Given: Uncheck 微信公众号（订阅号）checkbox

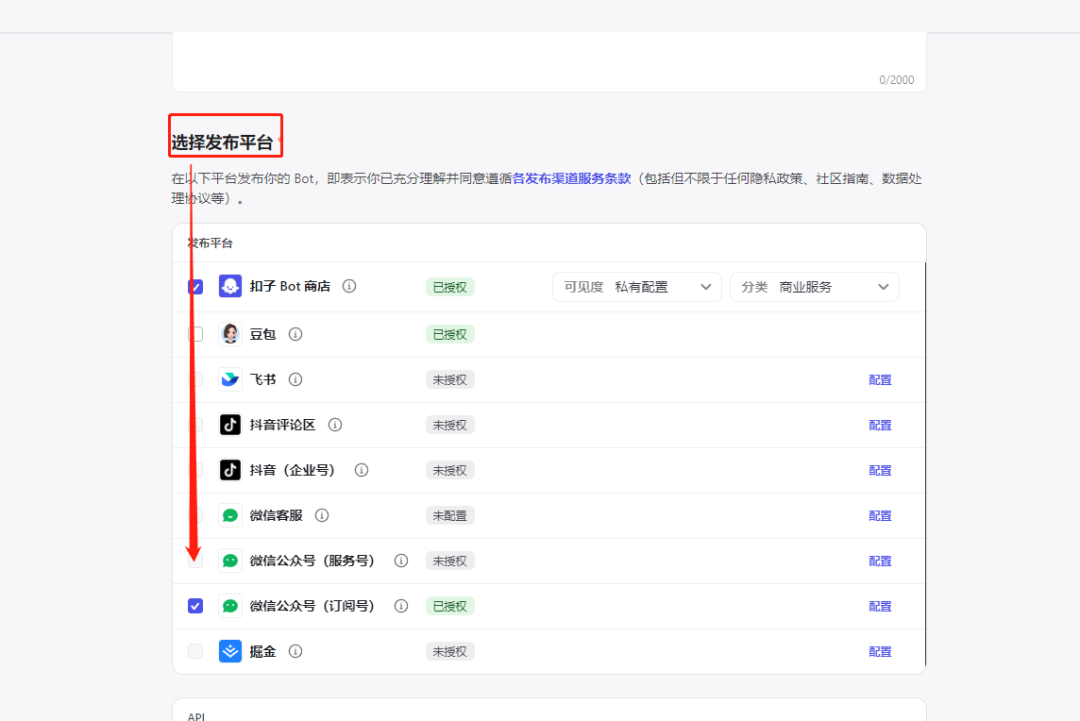Looking at the screenshot, I should tap(196, 606).
